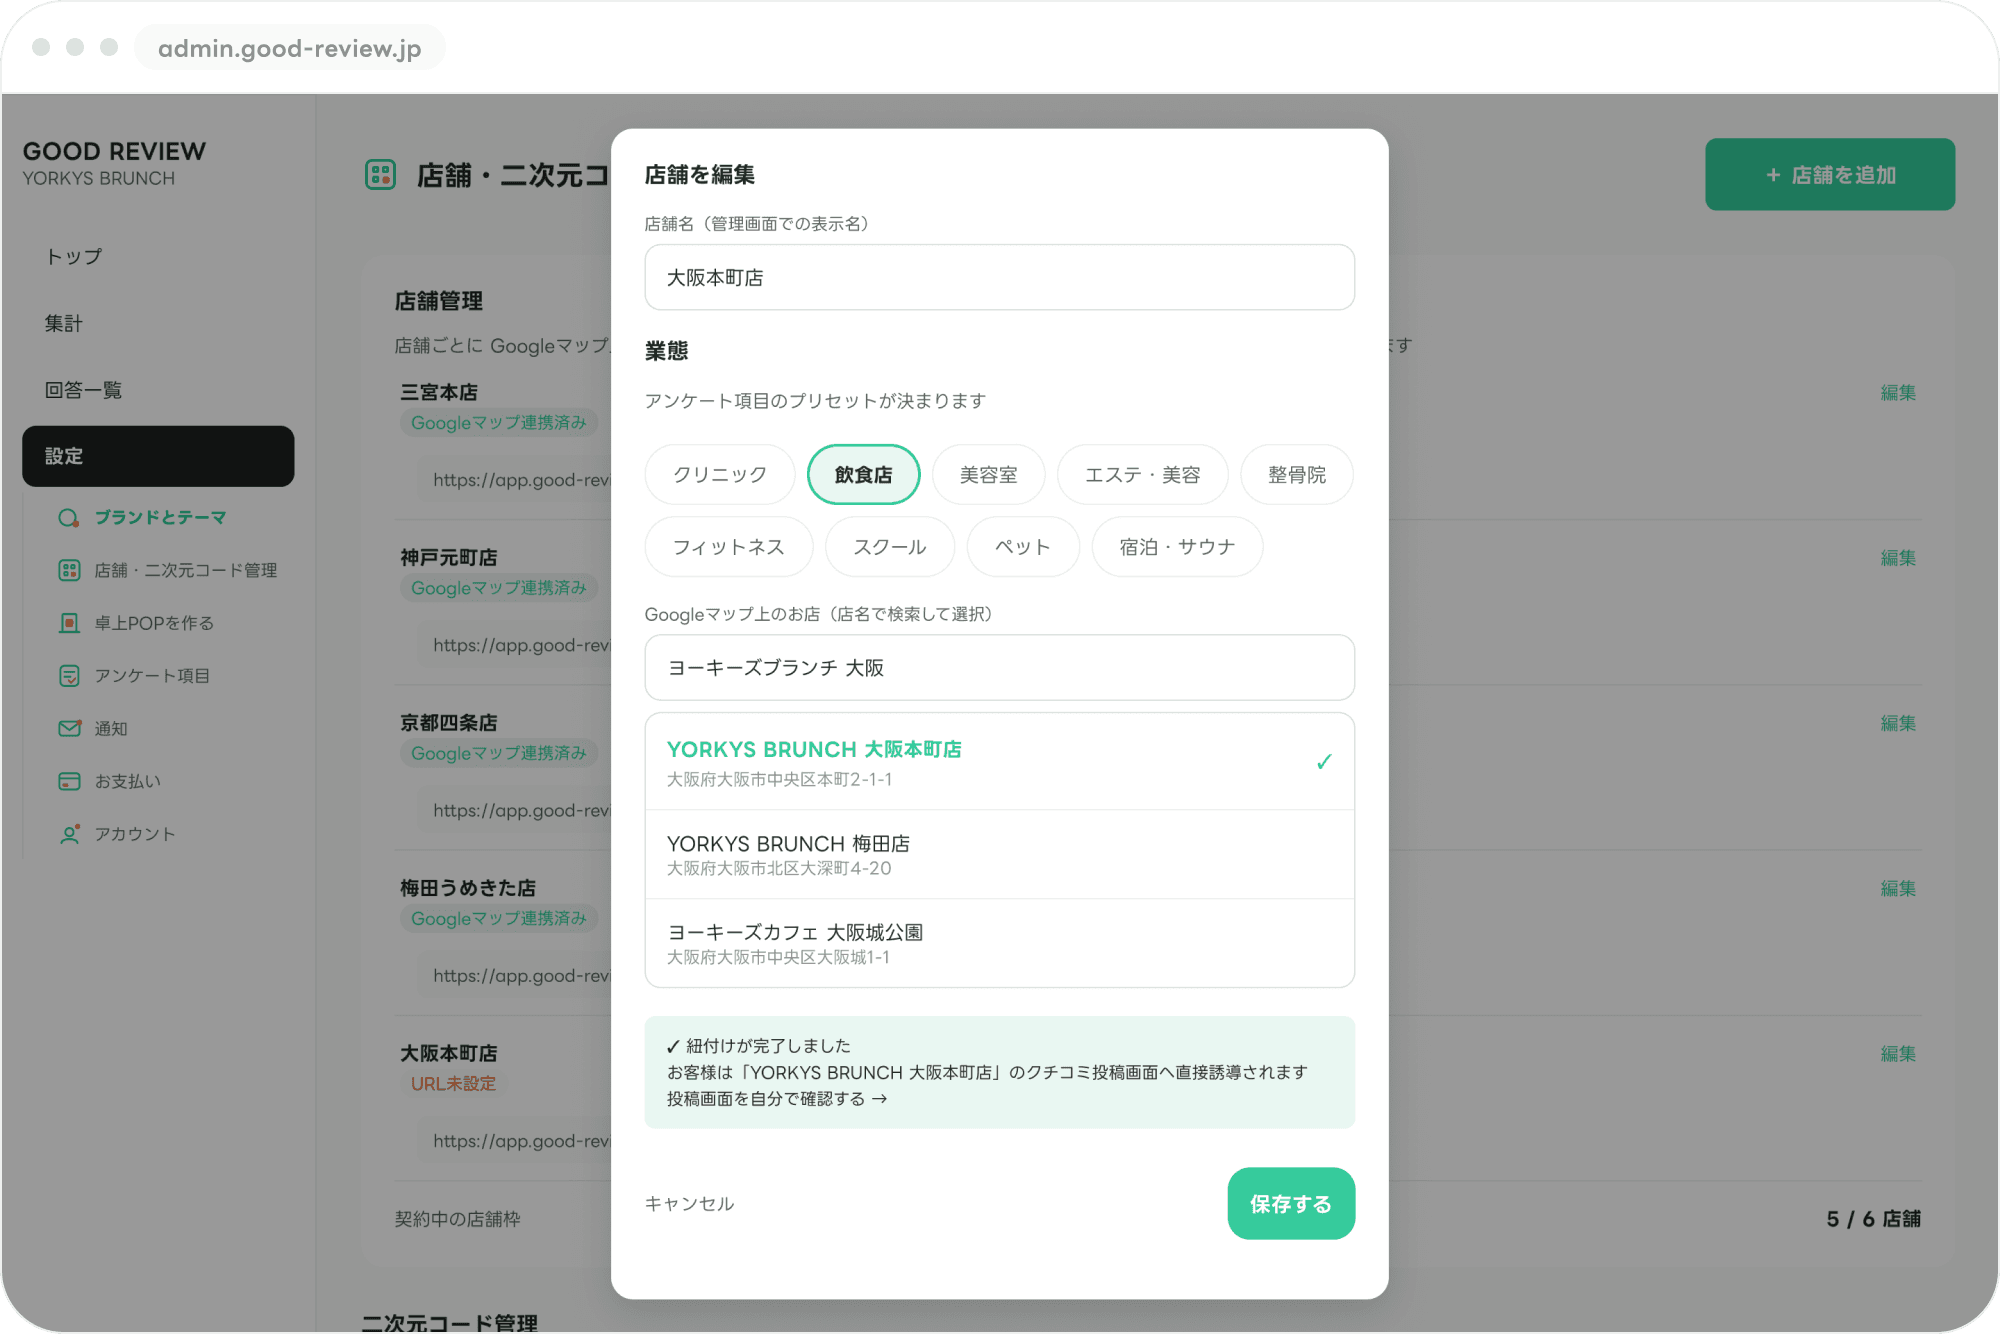Click the GOOD REVIEW logo text
This screenshot has width=2000, height=1334.
(x=115, y=151)
